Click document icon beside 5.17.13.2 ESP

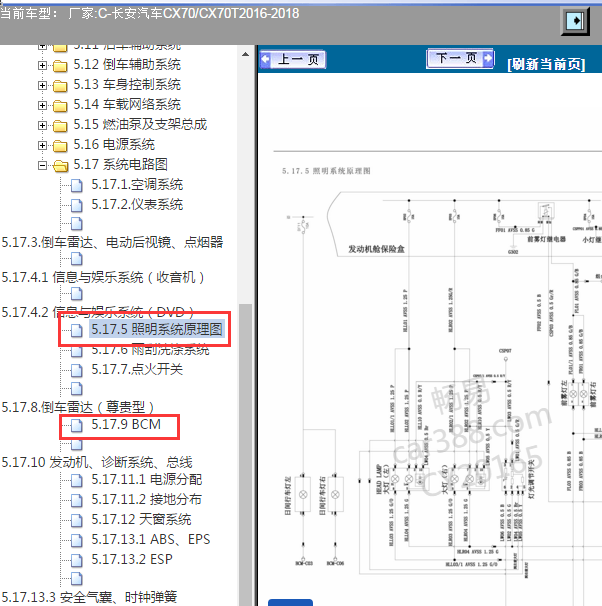point(77,560)
